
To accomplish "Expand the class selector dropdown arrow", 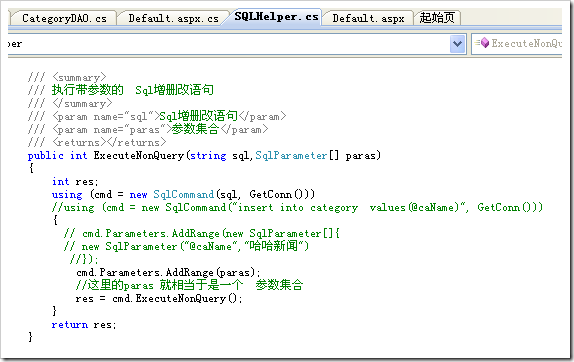I will (x=457, y=44).
